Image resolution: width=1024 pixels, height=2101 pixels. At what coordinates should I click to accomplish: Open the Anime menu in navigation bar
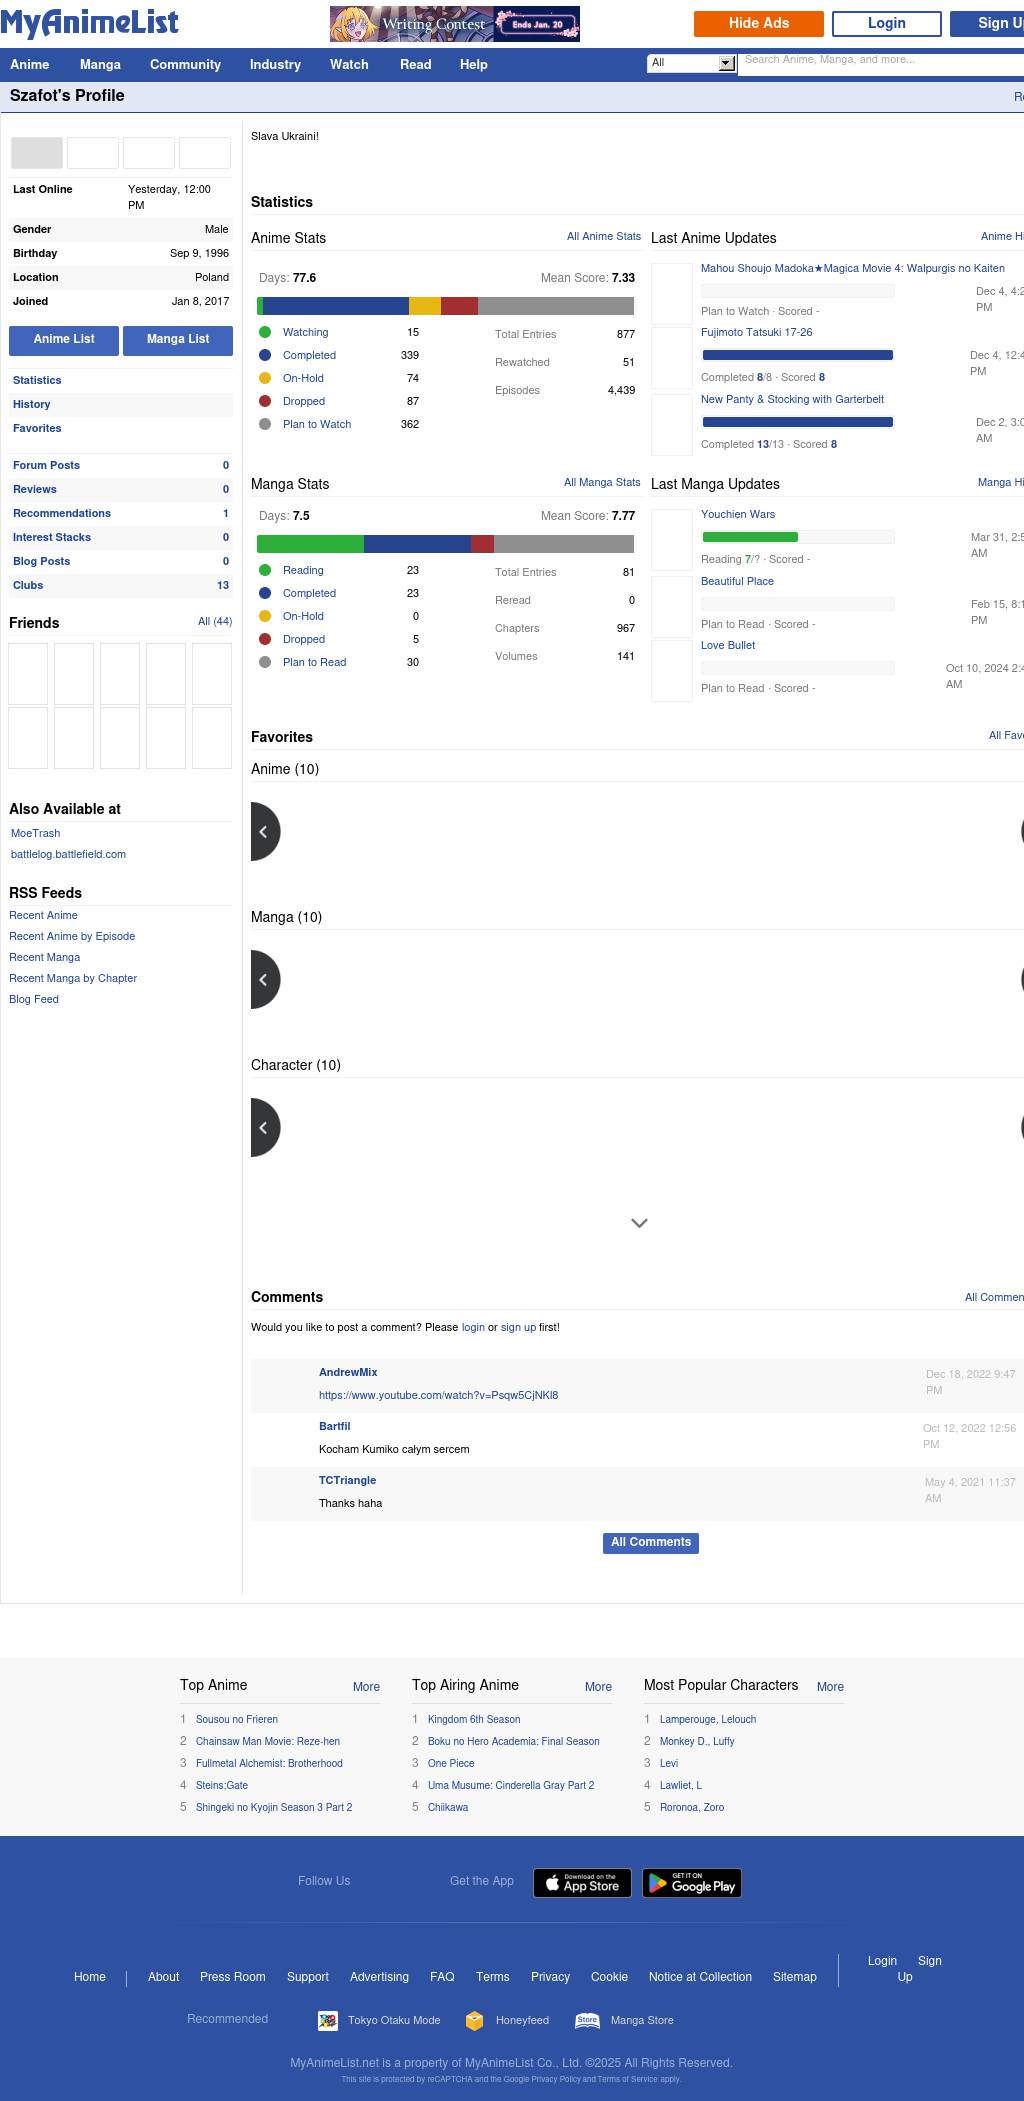pyautogui.click(x=30, y=65)
